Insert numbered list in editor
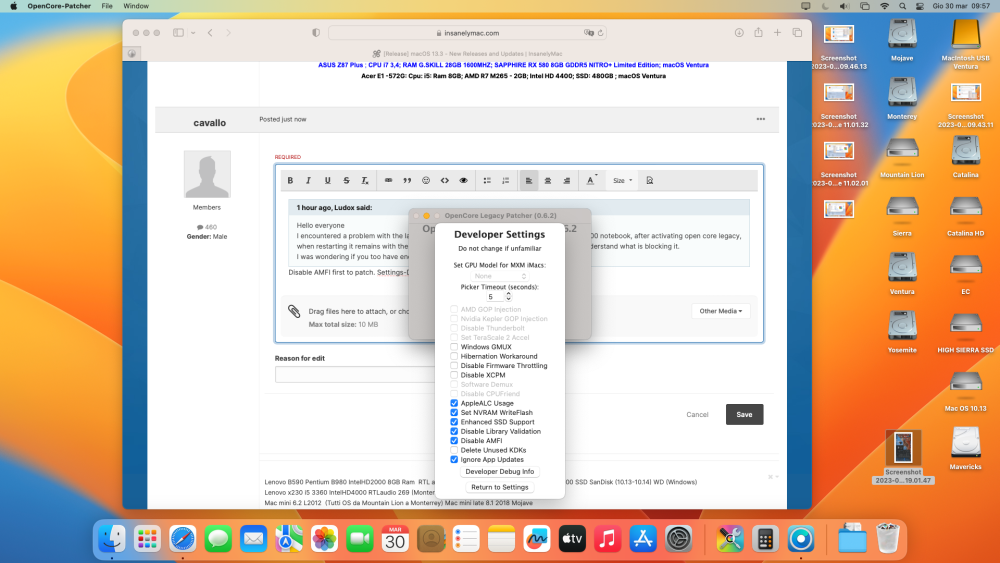Screen dimensions: 1000x563 coord(506,180)
